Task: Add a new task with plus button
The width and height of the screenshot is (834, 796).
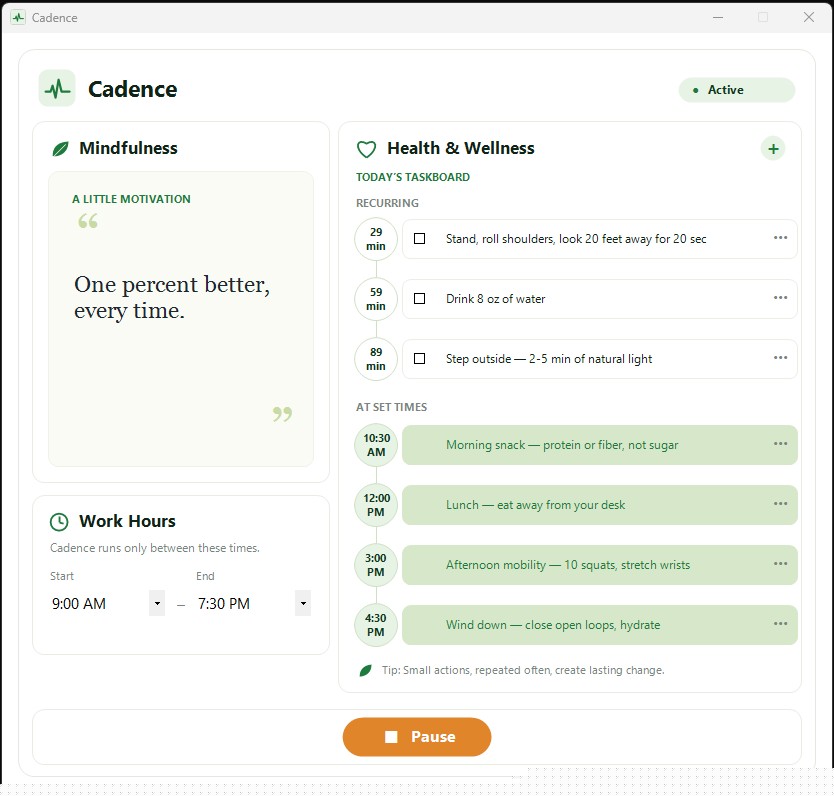Action: [773, 149]
